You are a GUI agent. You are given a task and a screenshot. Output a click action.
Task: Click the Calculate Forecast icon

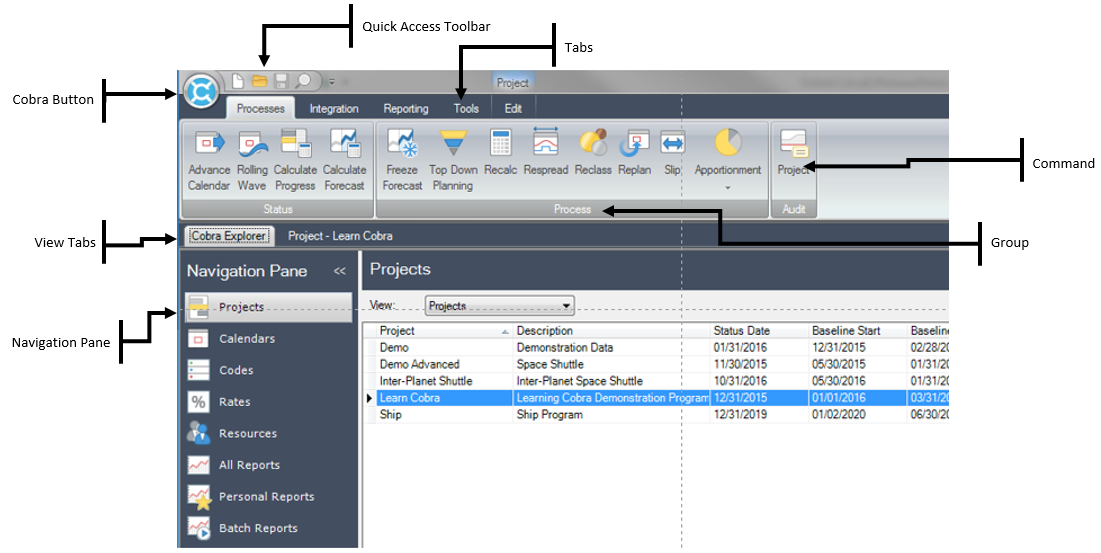(x=344, y=145)
